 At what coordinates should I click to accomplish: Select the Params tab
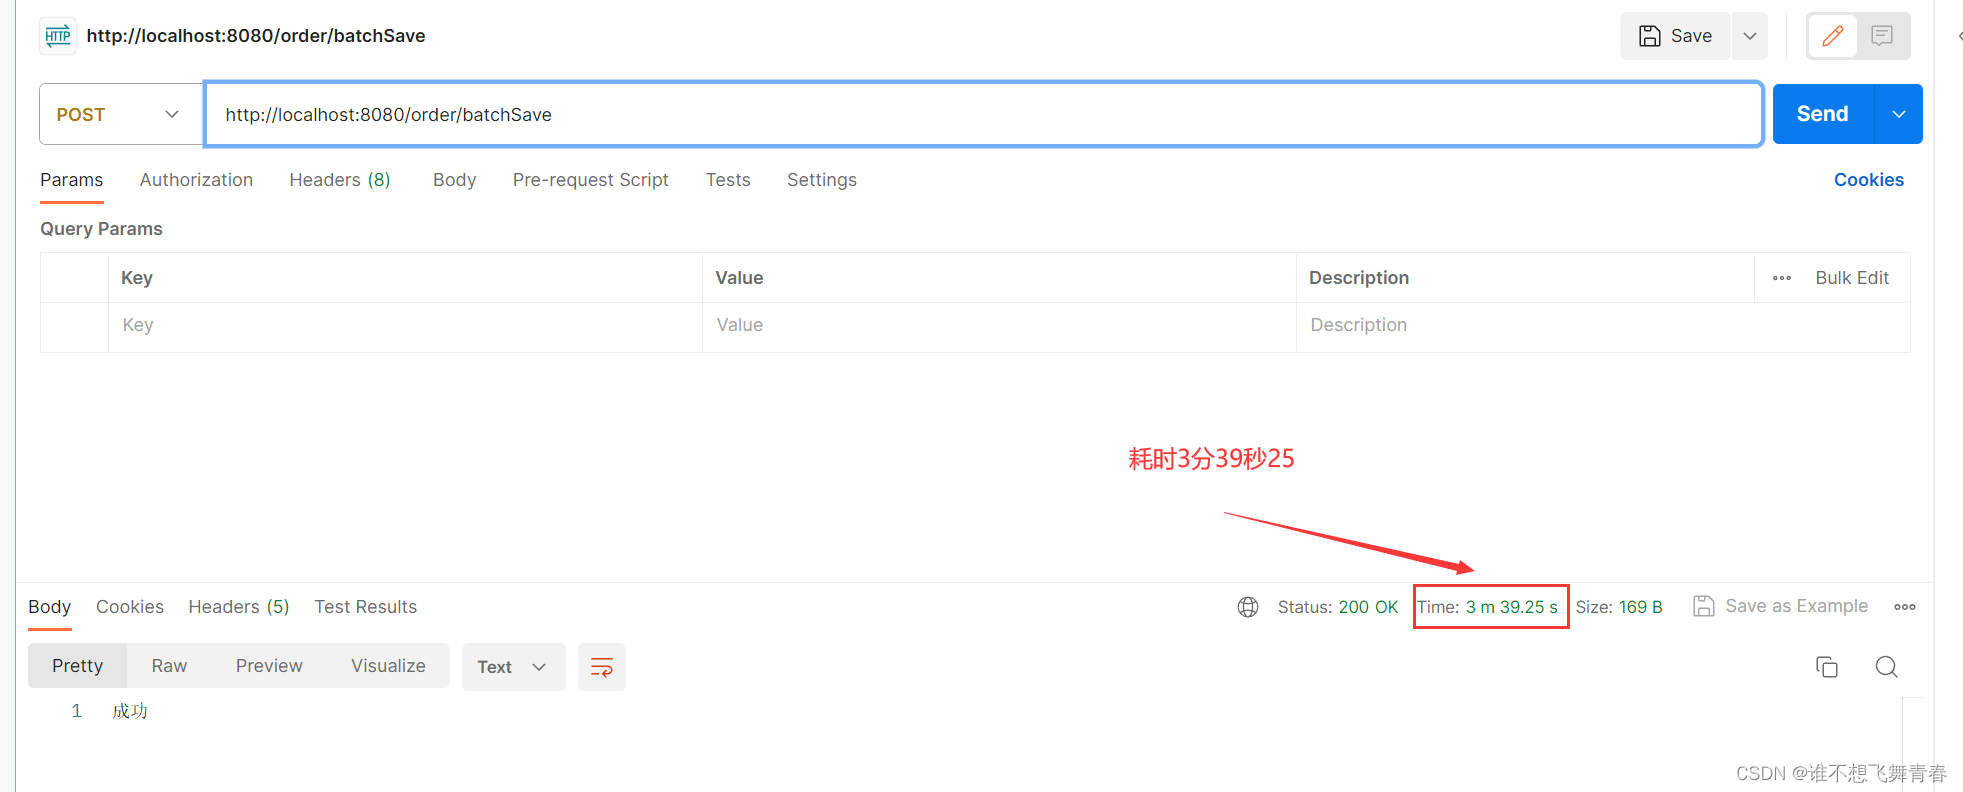point(71,180)
